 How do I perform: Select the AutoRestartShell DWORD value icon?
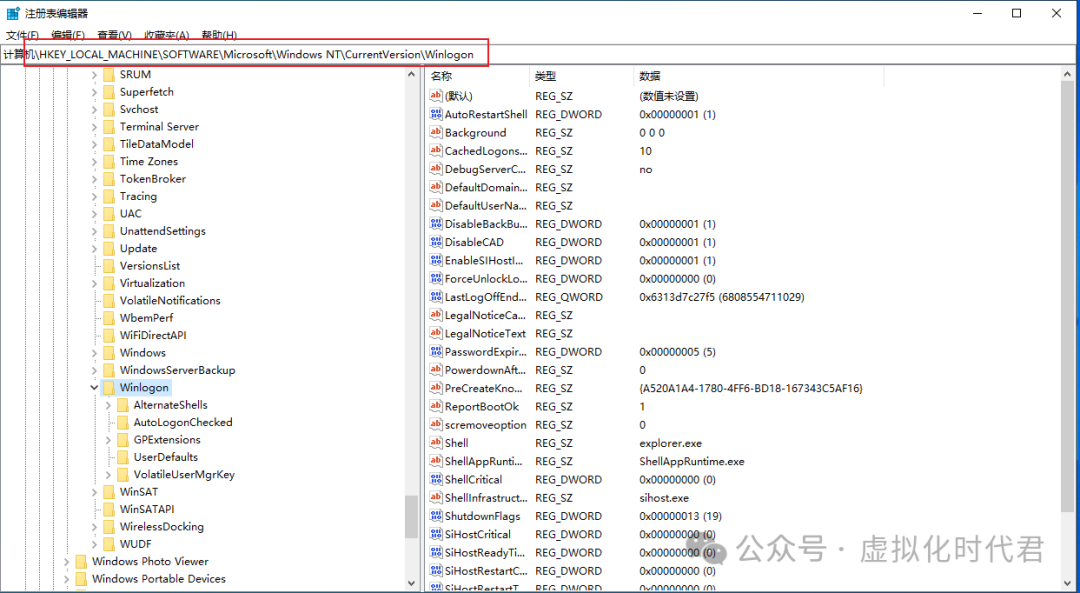point(435,114)
